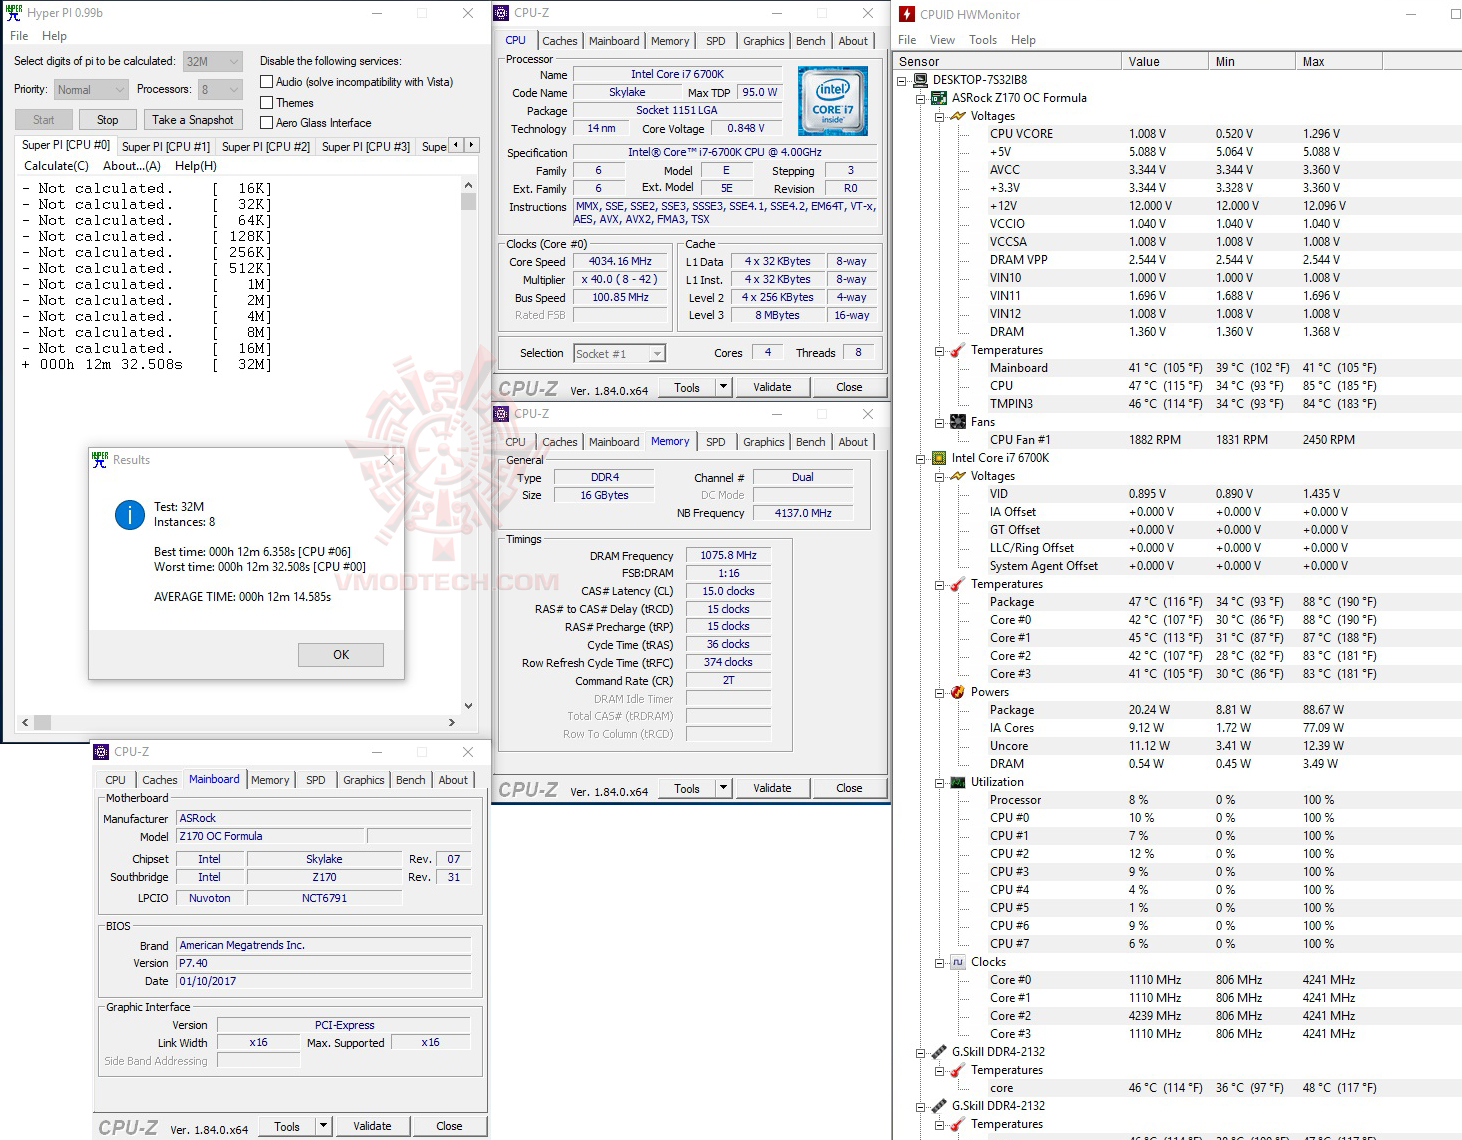Click the DESKTOP-7S32IB8 computer icon in HWMonitor
The width and height of the screenshot is (1462, 1140).
(x=920, y=80)
